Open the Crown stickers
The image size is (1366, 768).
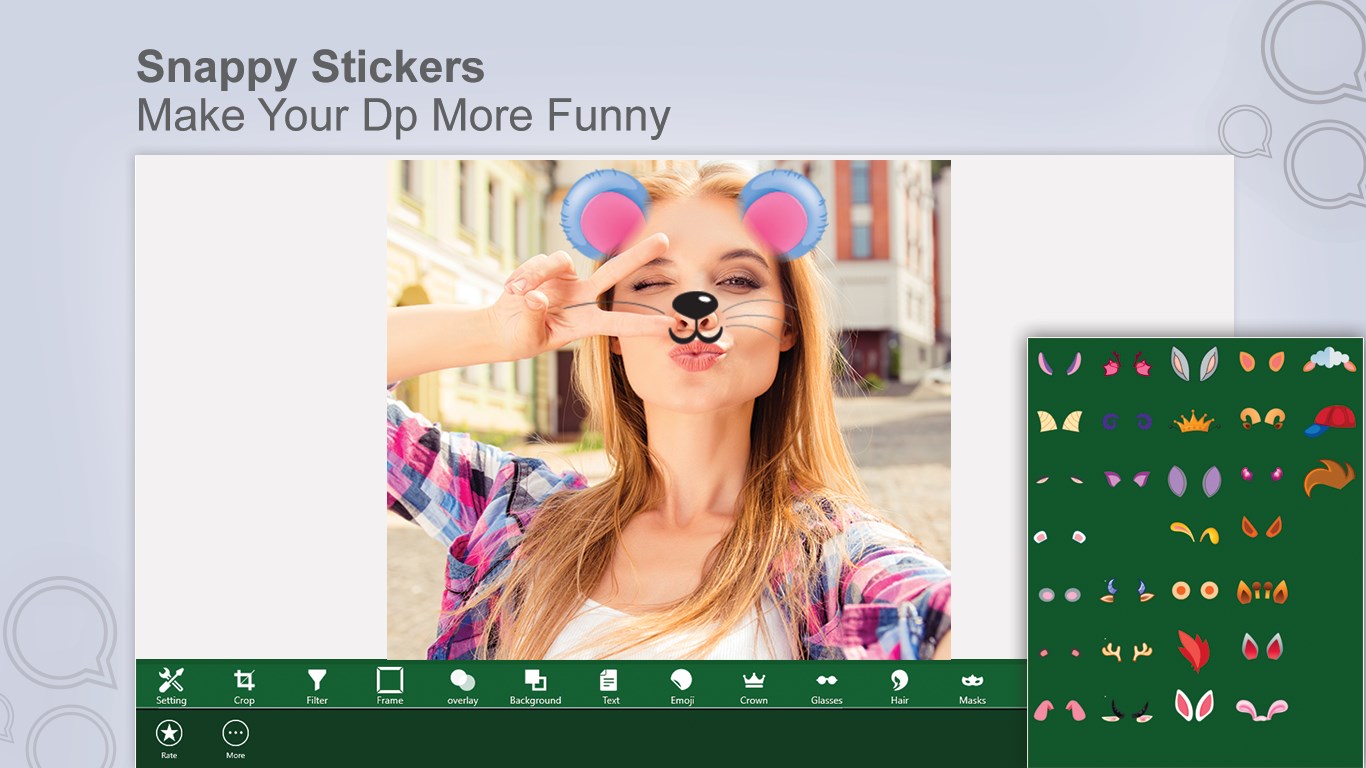click(x=754, y=686)
